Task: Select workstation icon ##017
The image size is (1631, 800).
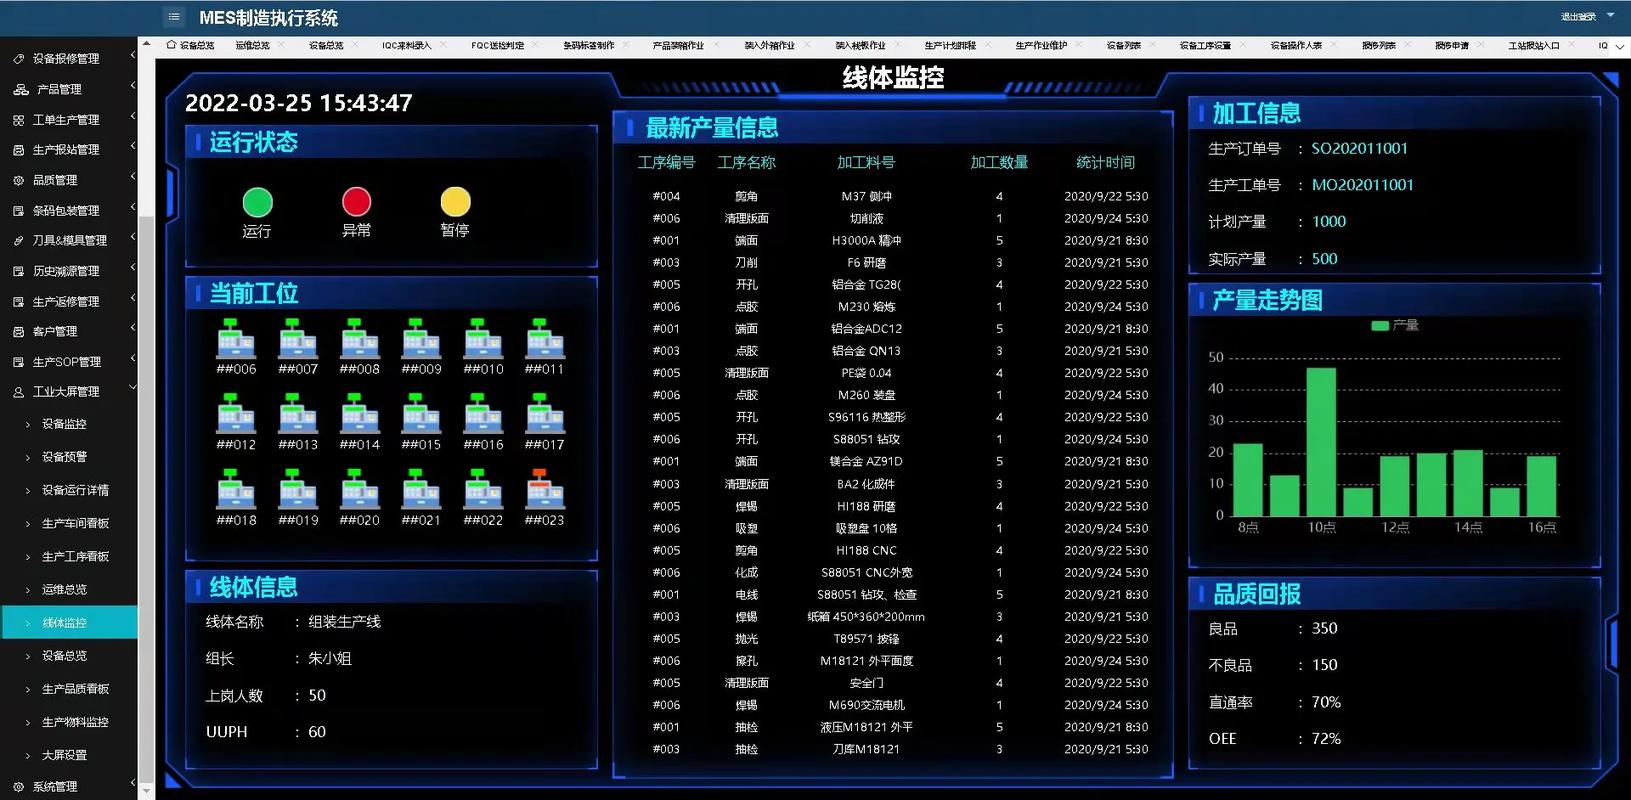Action: coord(545,414)
